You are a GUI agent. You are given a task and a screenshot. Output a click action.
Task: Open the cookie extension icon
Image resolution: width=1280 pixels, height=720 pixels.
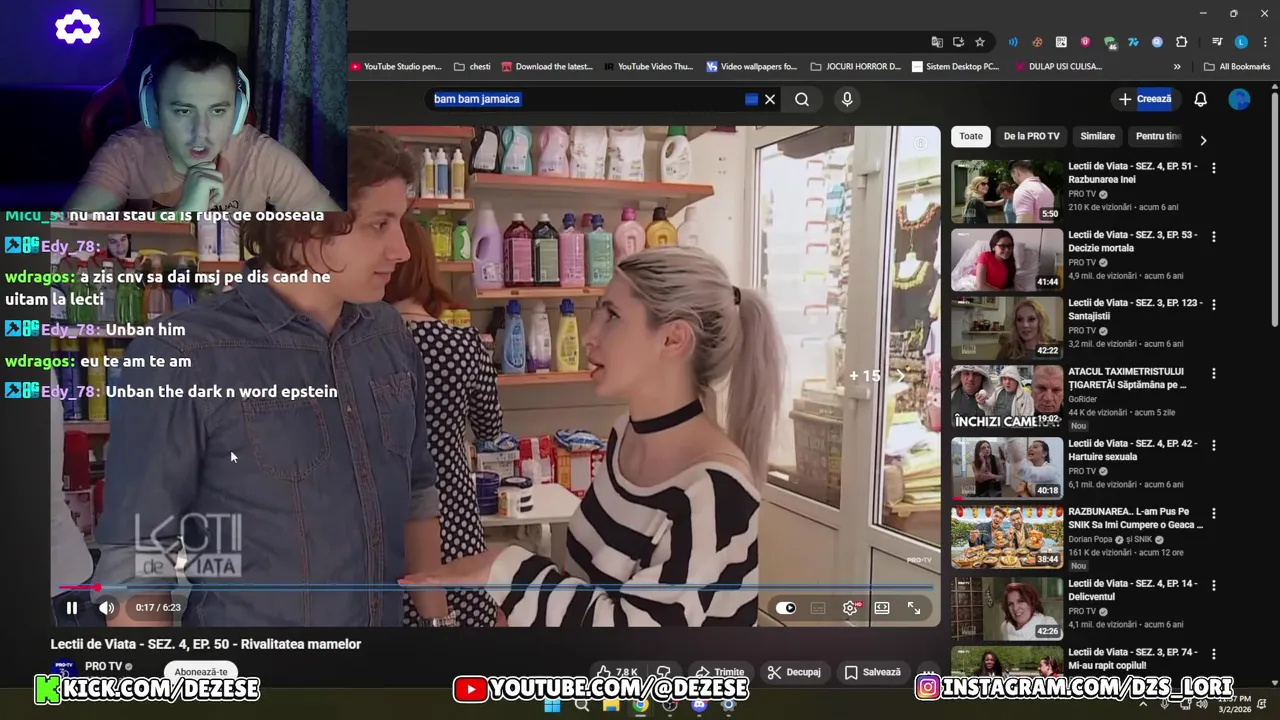click(1037, 42)
